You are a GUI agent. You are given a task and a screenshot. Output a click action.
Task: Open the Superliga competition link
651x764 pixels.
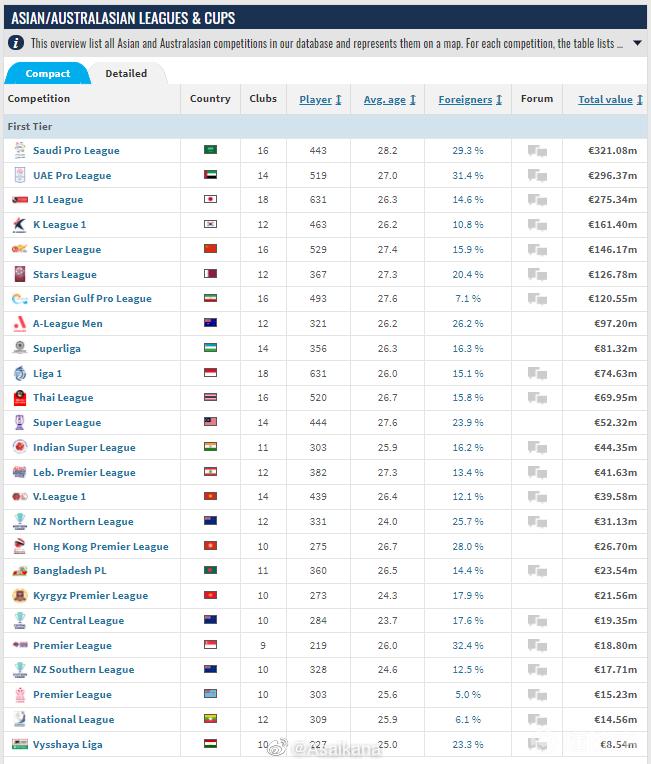click(57, 348)
